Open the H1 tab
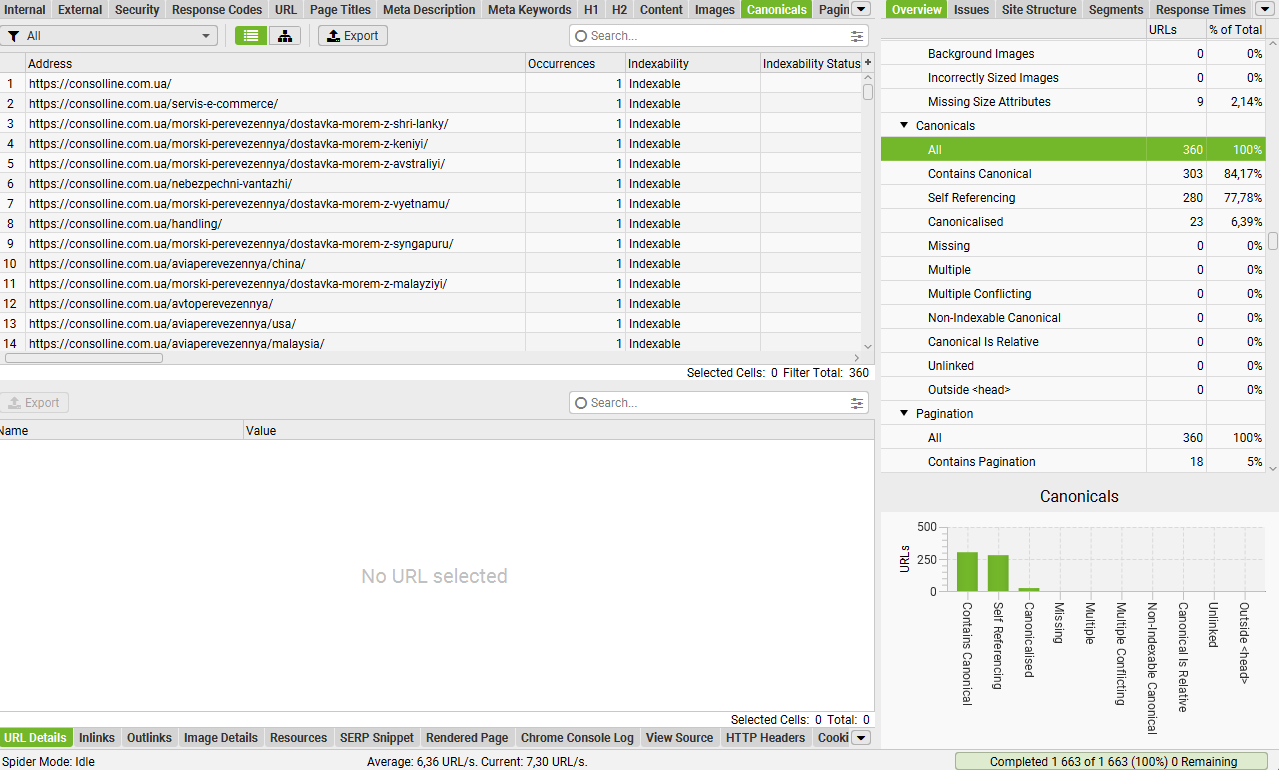The width and height of the screenshot is (1279, 770). point(591,9)
